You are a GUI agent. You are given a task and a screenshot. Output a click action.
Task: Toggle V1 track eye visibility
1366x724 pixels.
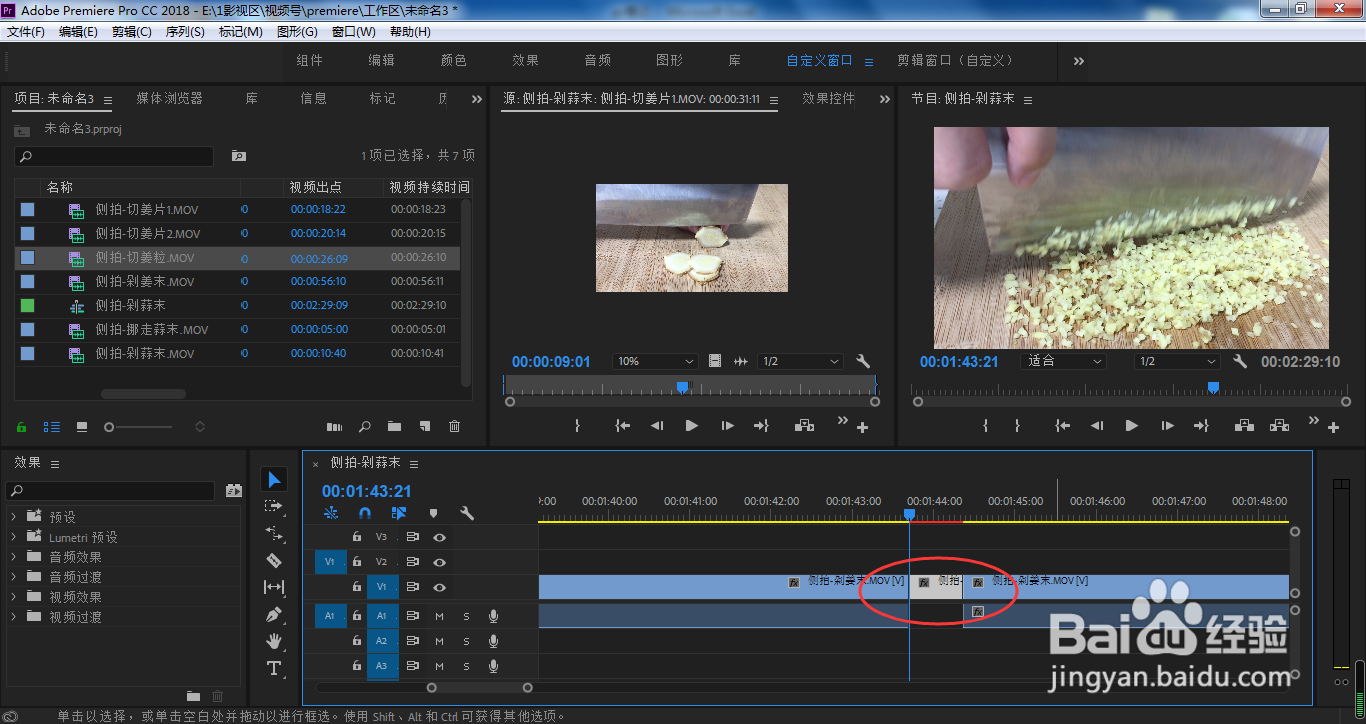pyautogui.click(x=439, y=587)
